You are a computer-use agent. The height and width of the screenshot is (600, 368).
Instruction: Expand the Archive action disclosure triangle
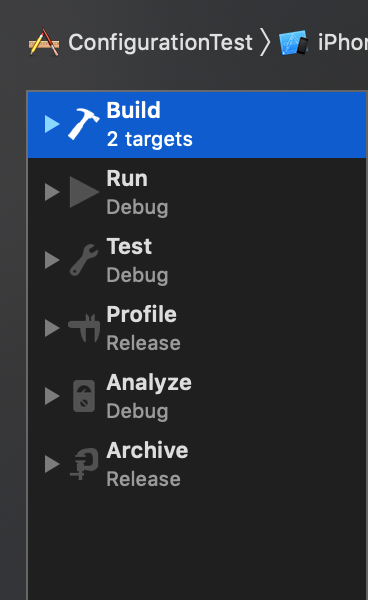pos(52,464)
